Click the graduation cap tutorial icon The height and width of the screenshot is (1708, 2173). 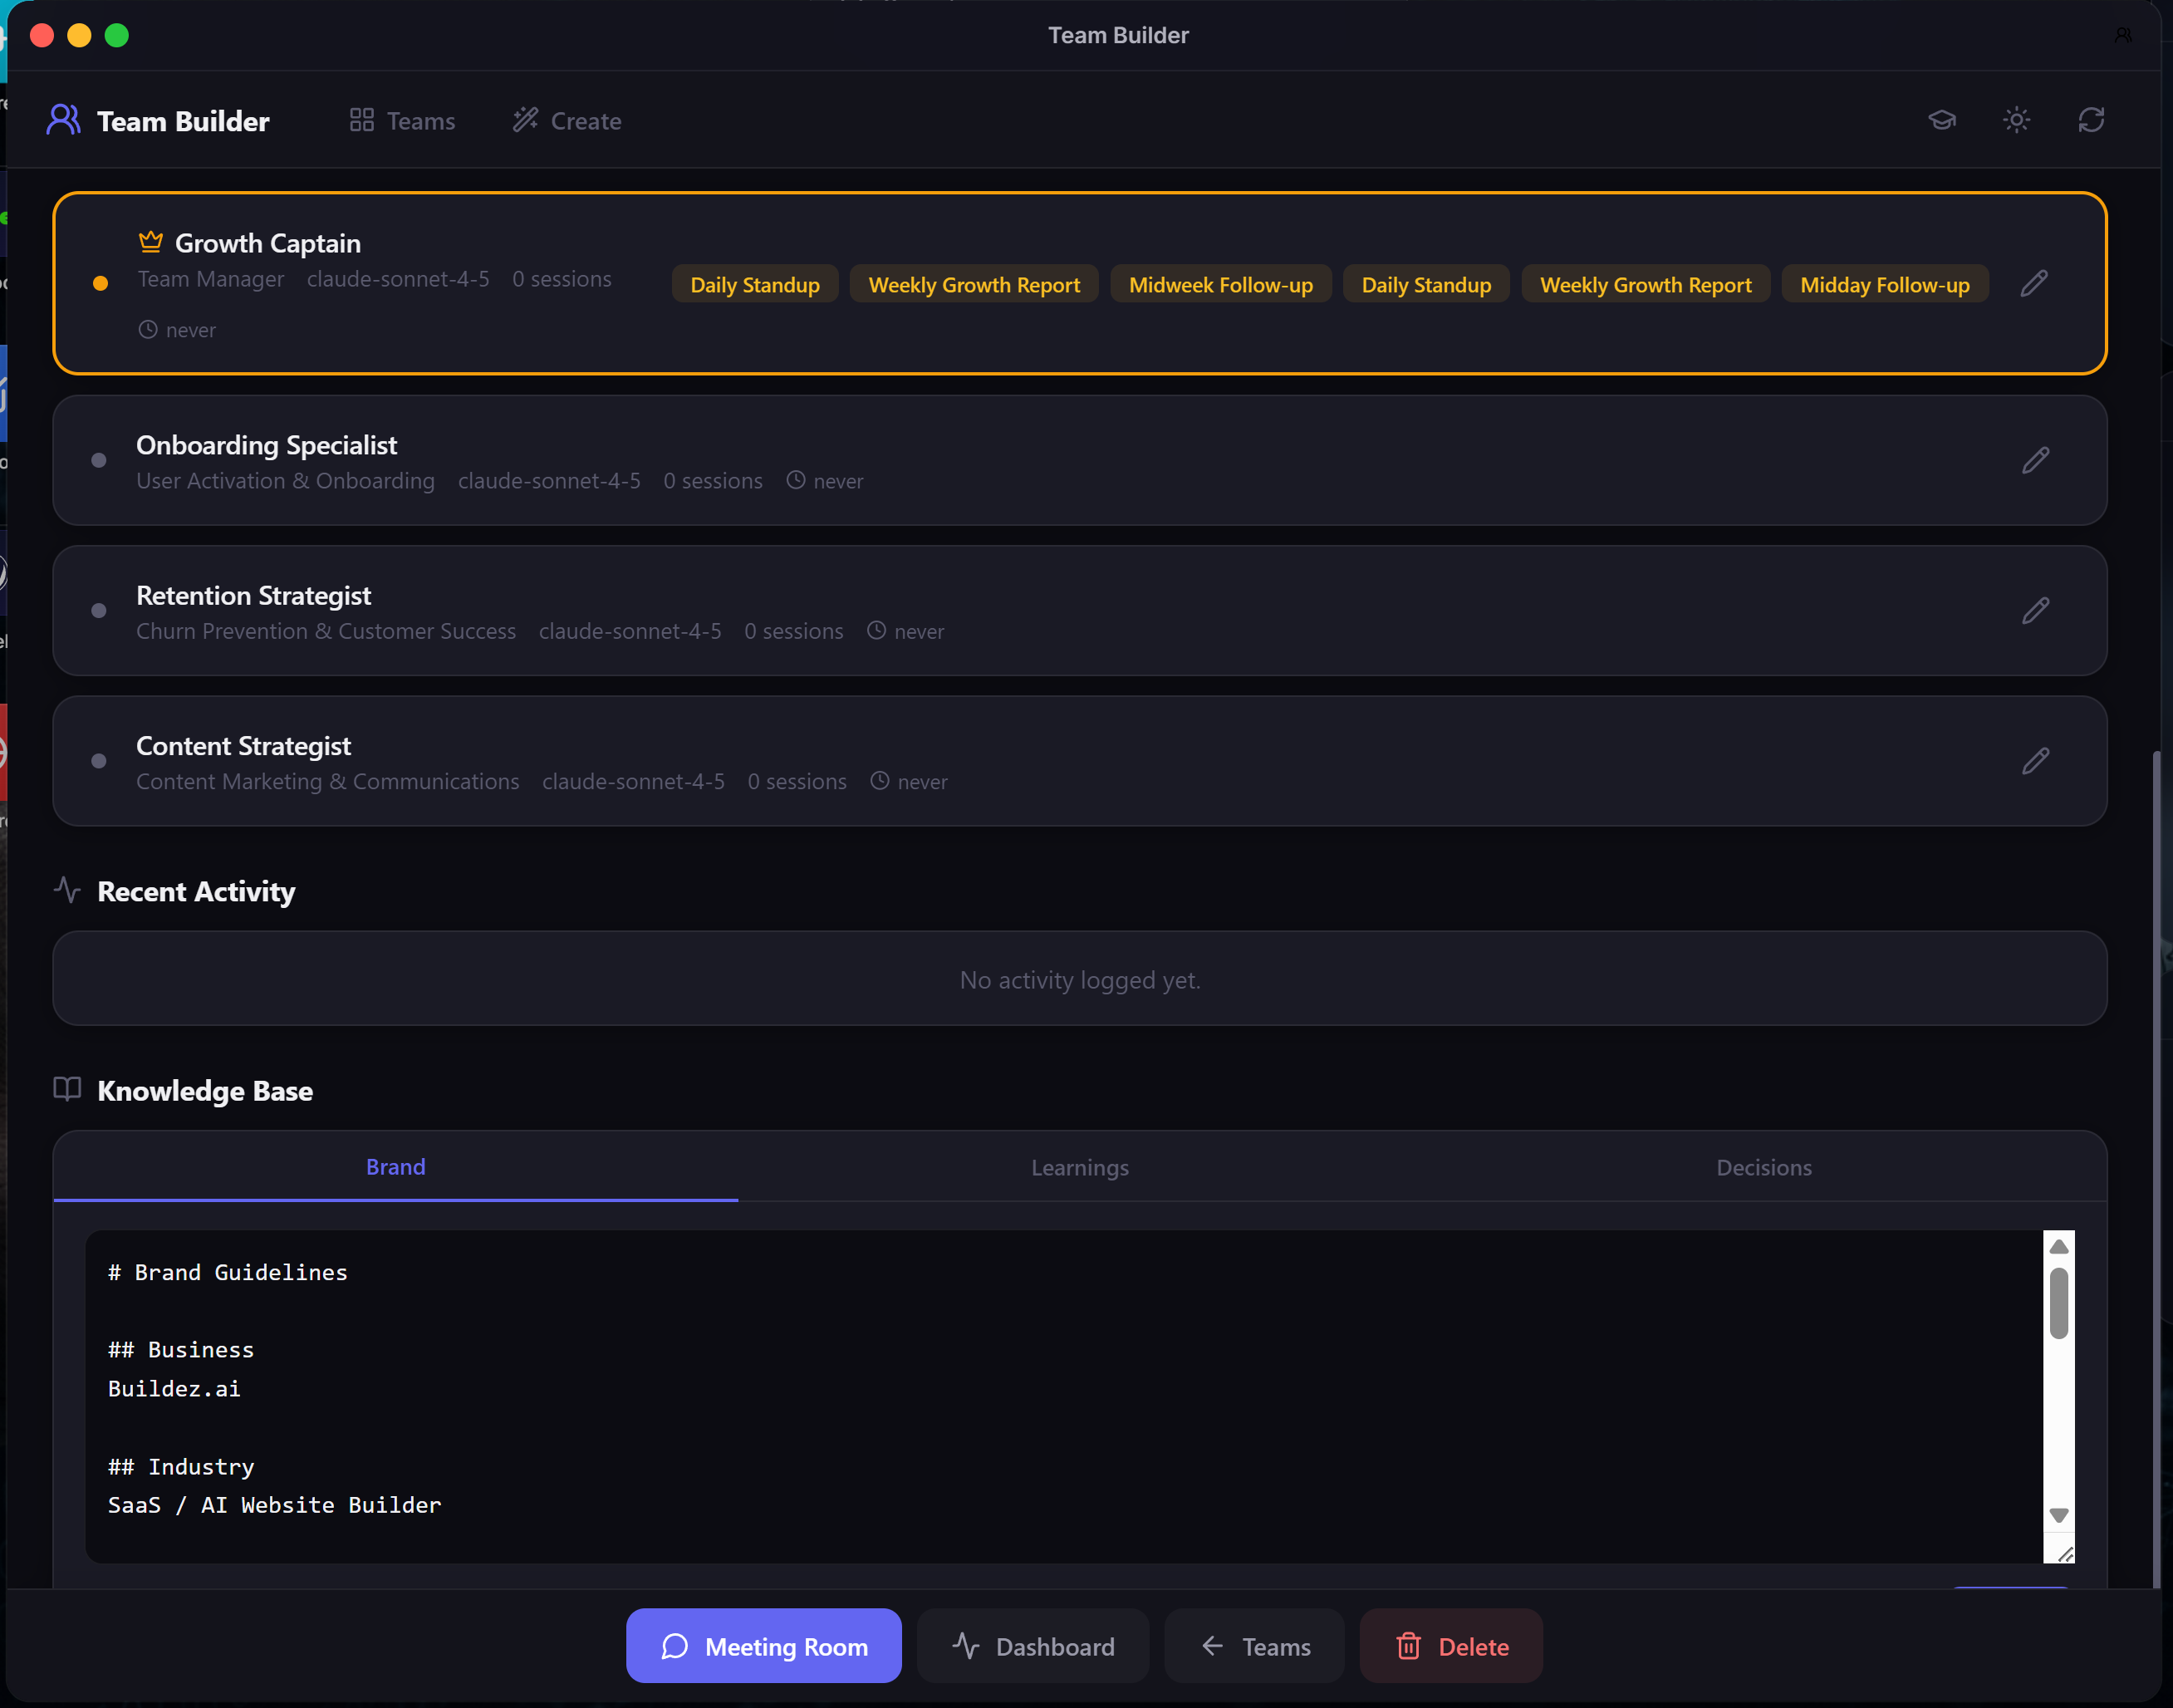tap(1941, 121)
